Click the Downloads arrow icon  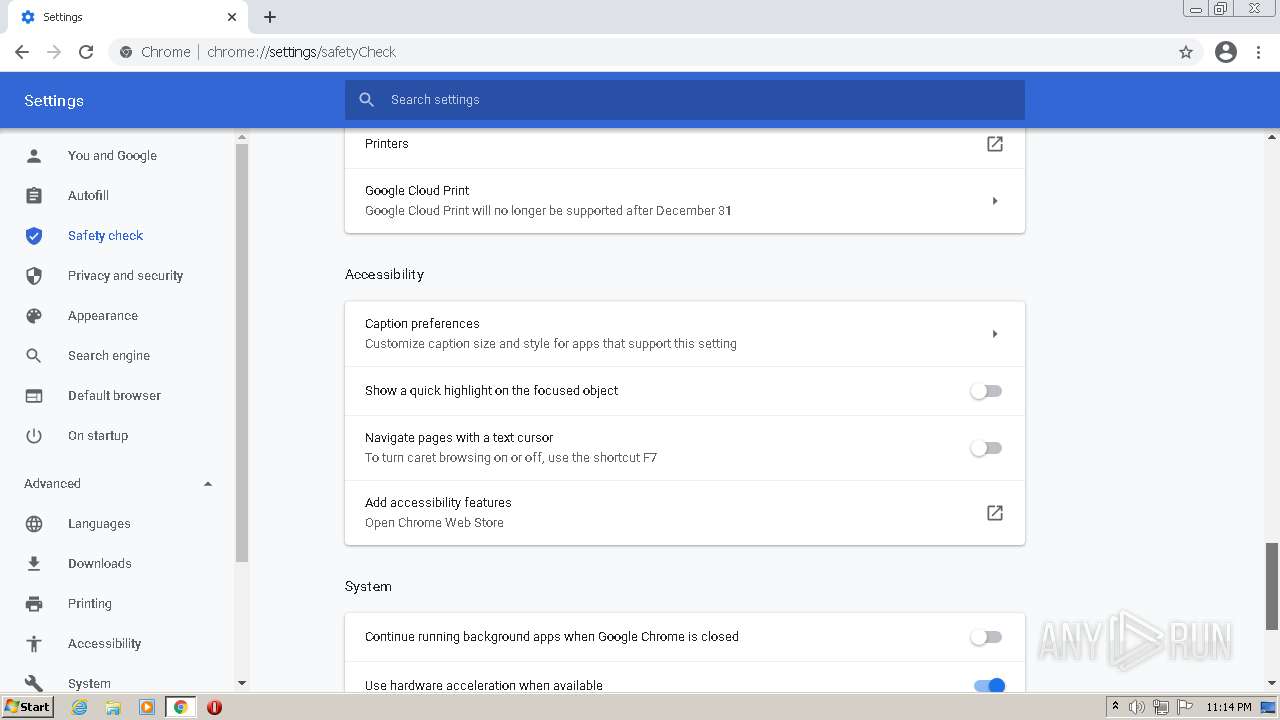(x=34, y=564)
